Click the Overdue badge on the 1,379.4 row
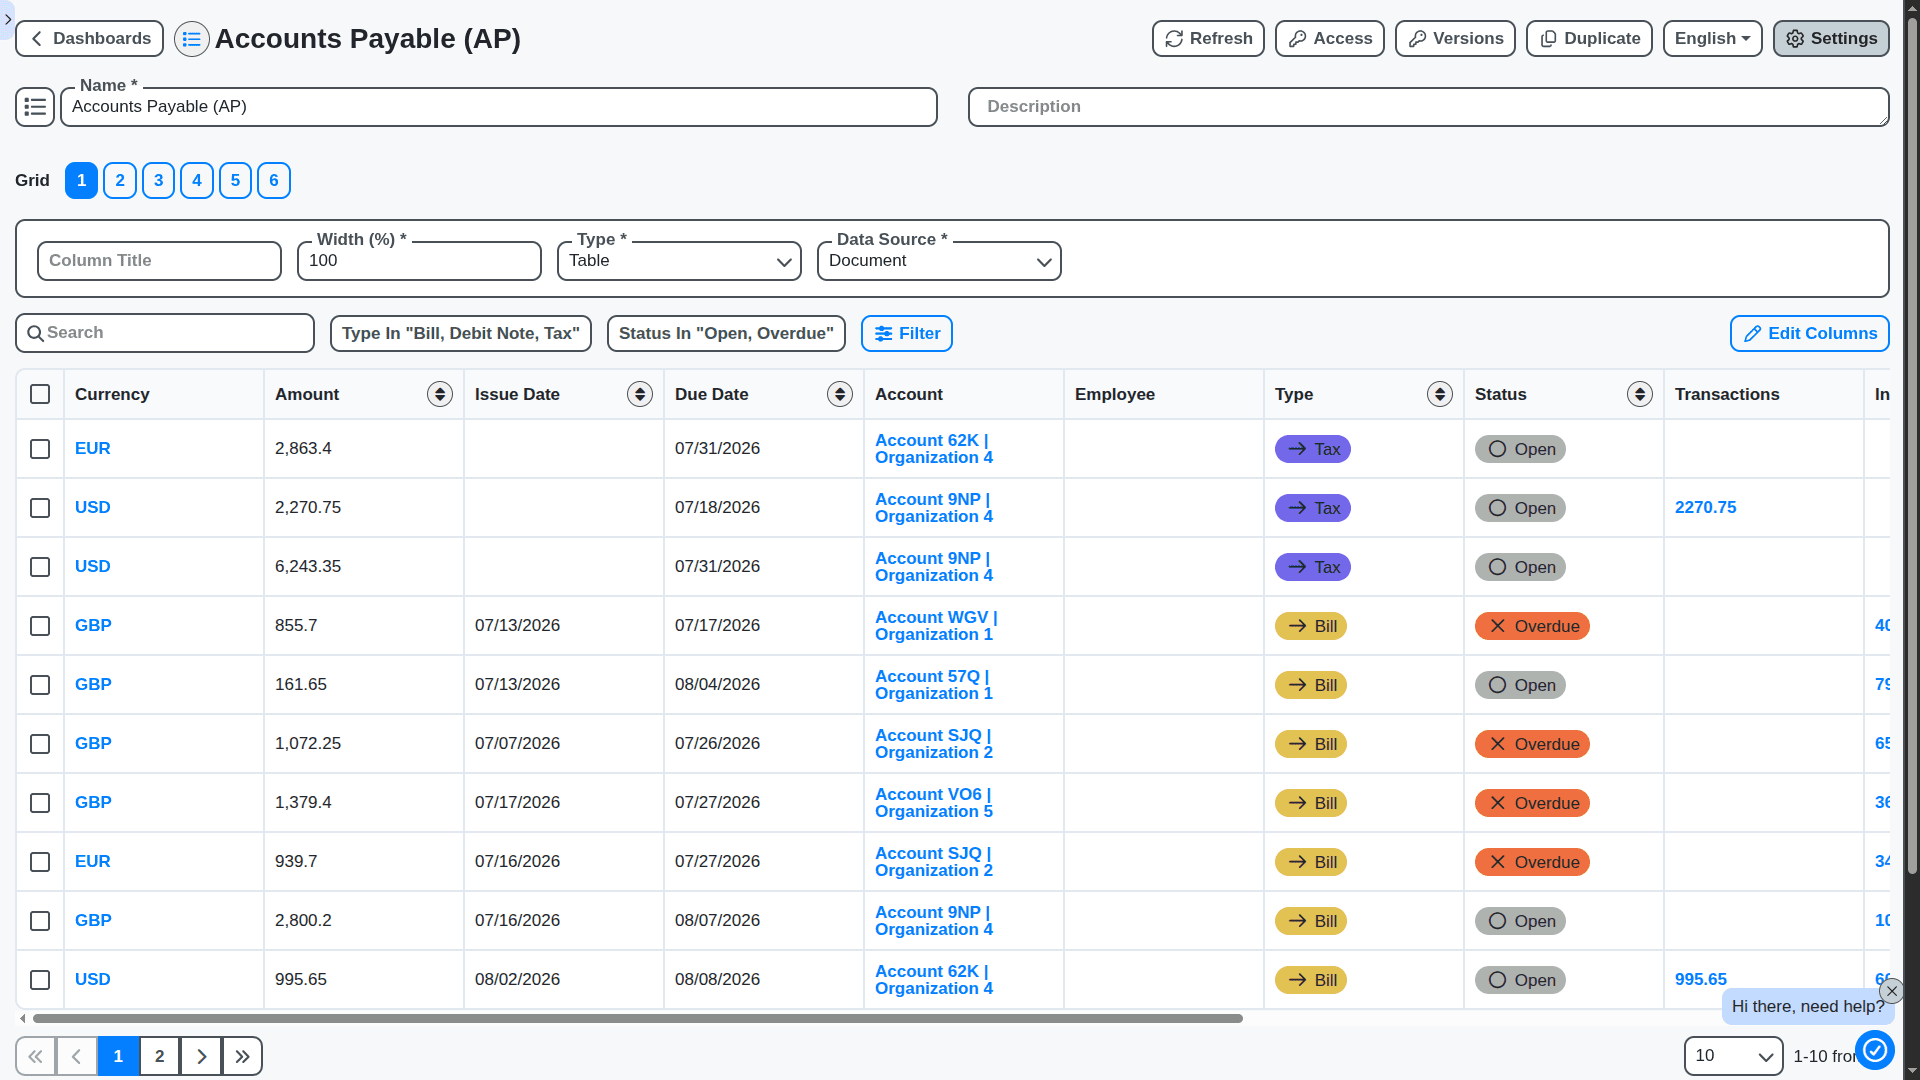This screenshot has width=1920, height=1080. point(1532,803)
